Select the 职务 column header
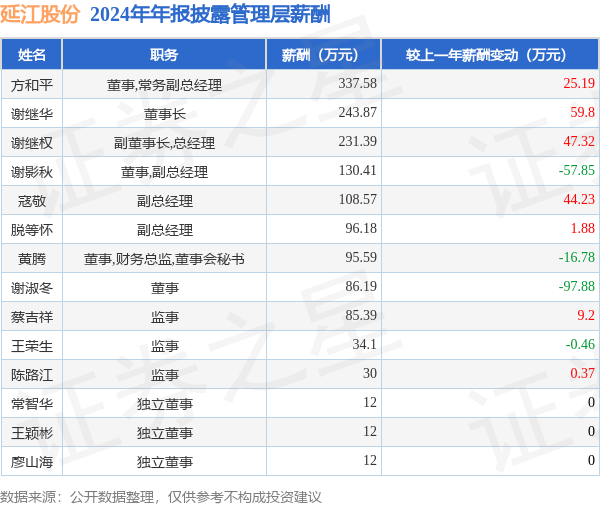600x506 pixels. point(164,55)
